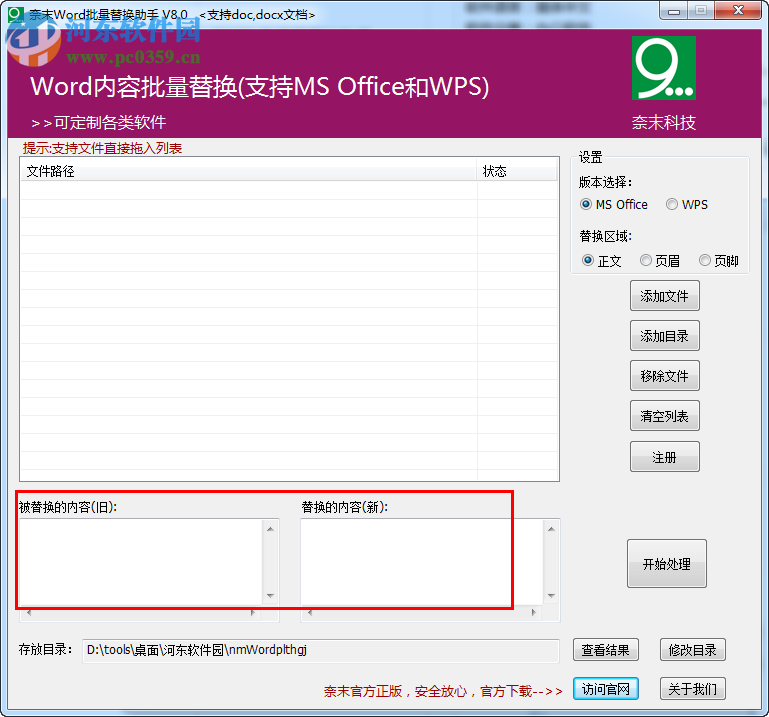Click the 清空列表 button
The image size is (769, 717).
tap(665, 416)
